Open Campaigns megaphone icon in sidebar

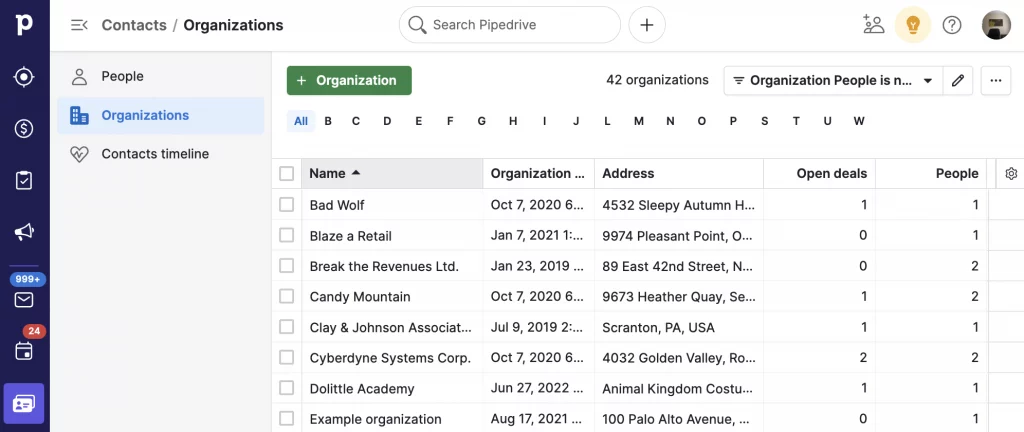(24, 232)
